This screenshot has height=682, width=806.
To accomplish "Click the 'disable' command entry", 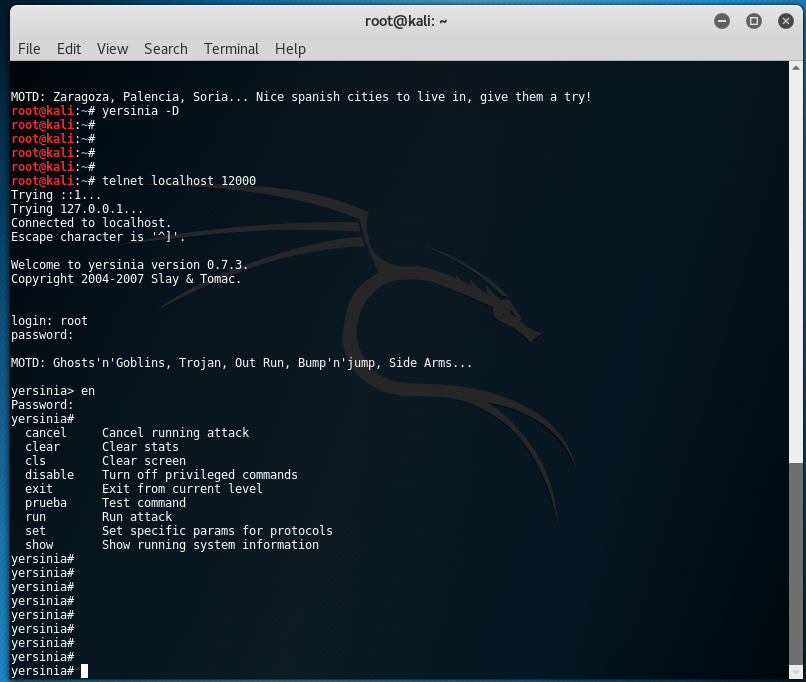I will 49,474.
